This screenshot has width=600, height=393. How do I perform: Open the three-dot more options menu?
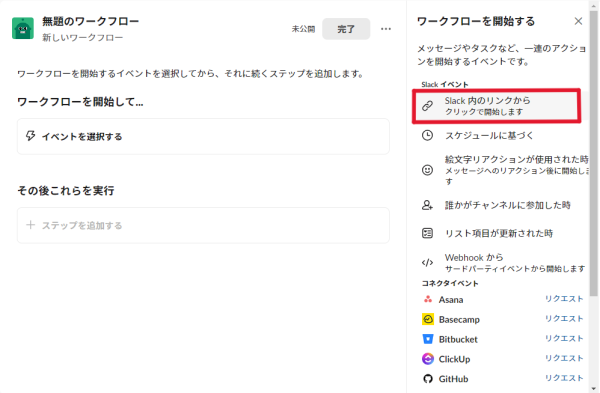coord(386,29)
